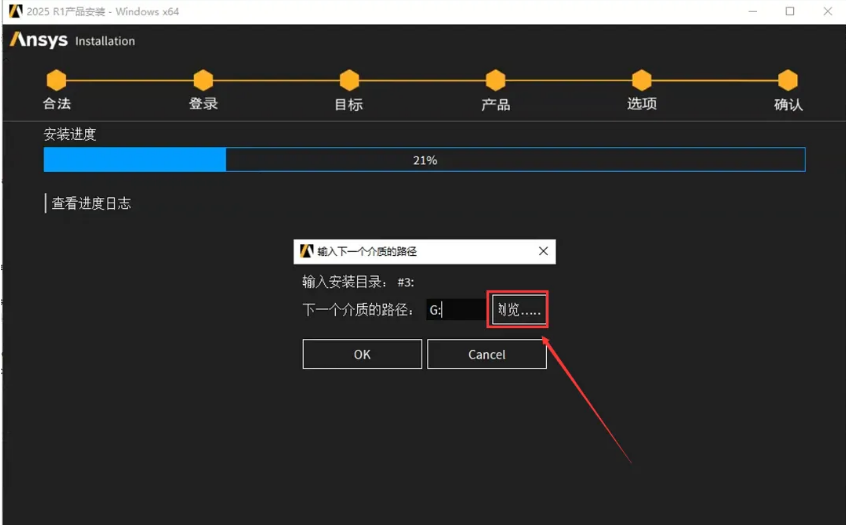Click the 安装进度 label
846x525 pixels.
tap(70, 134)
